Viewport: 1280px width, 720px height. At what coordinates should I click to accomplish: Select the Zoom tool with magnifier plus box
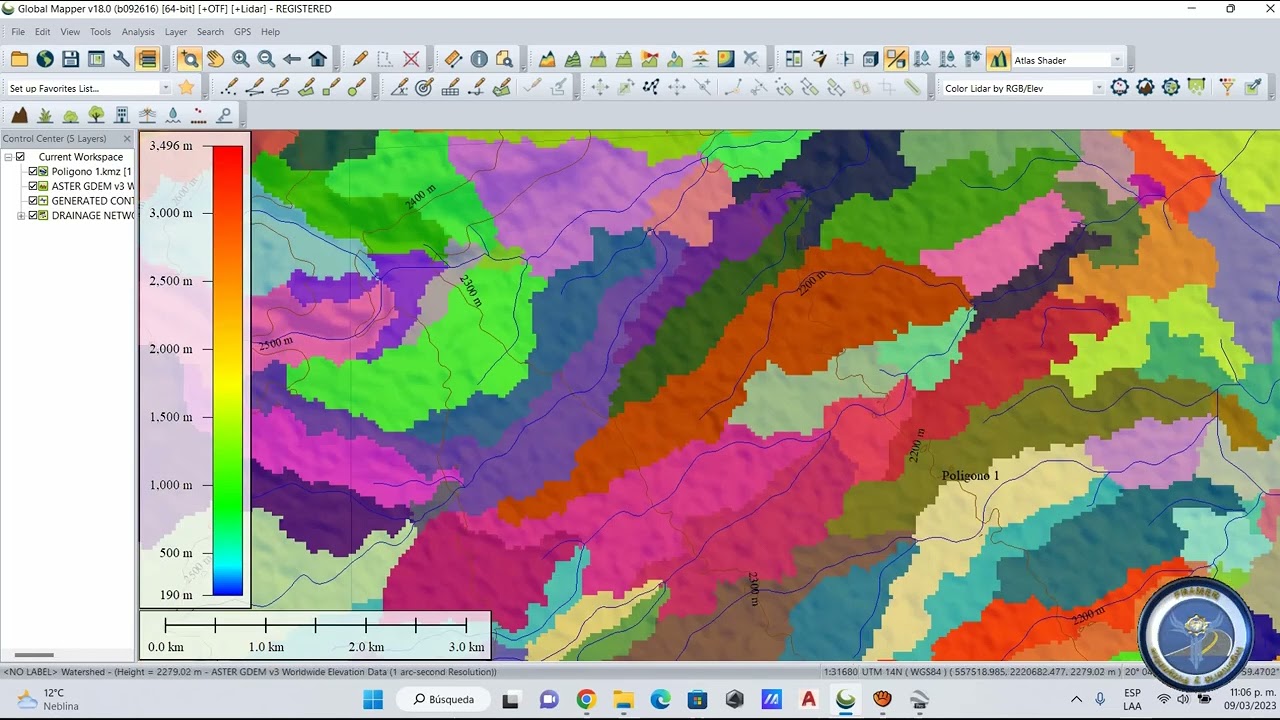click(x=189, y=60)
